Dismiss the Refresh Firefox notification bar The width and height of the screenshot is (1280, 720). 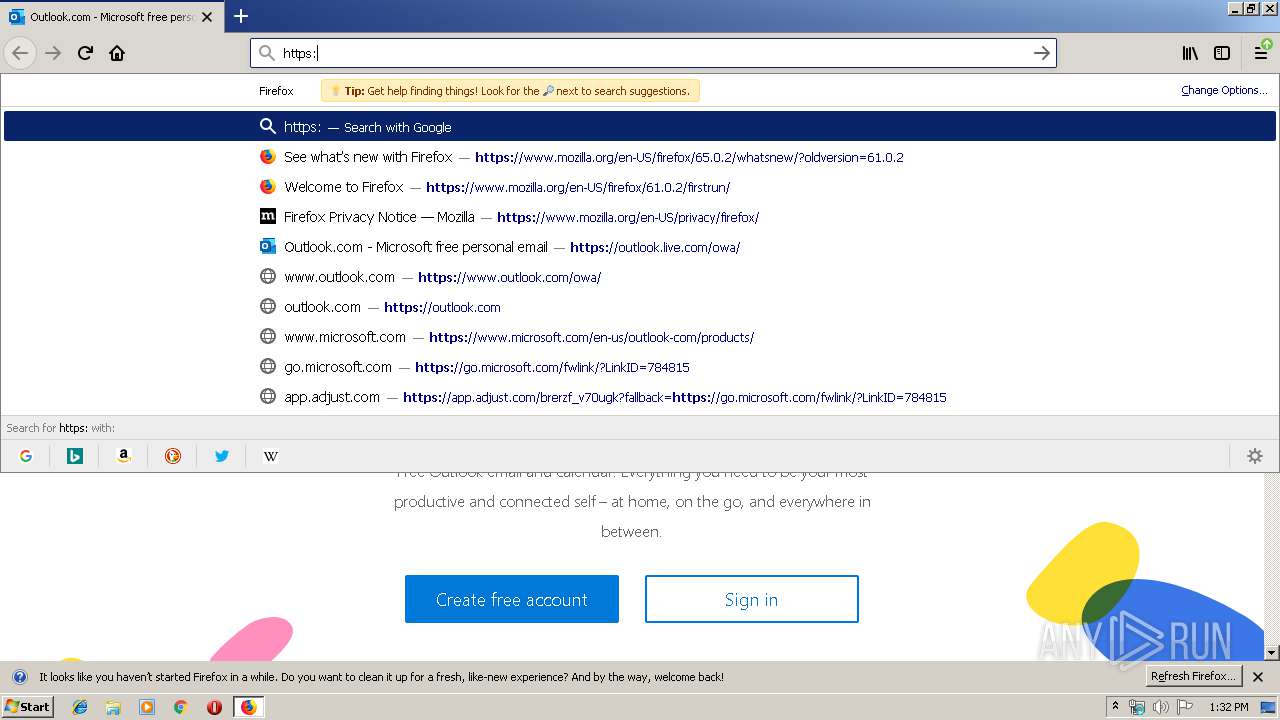[1258, 676]
